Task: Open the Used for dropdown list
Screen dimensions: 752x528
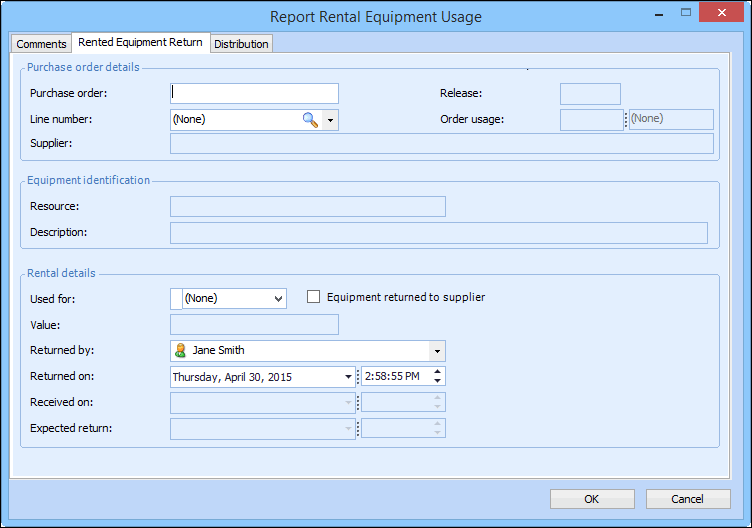Action: pos(277,298)
